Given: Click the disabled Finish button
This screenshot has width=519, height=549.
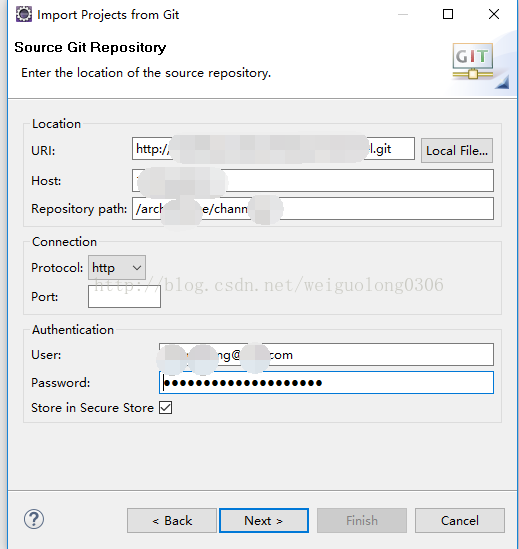Looking at the screenshot, I should coord(362,521).
